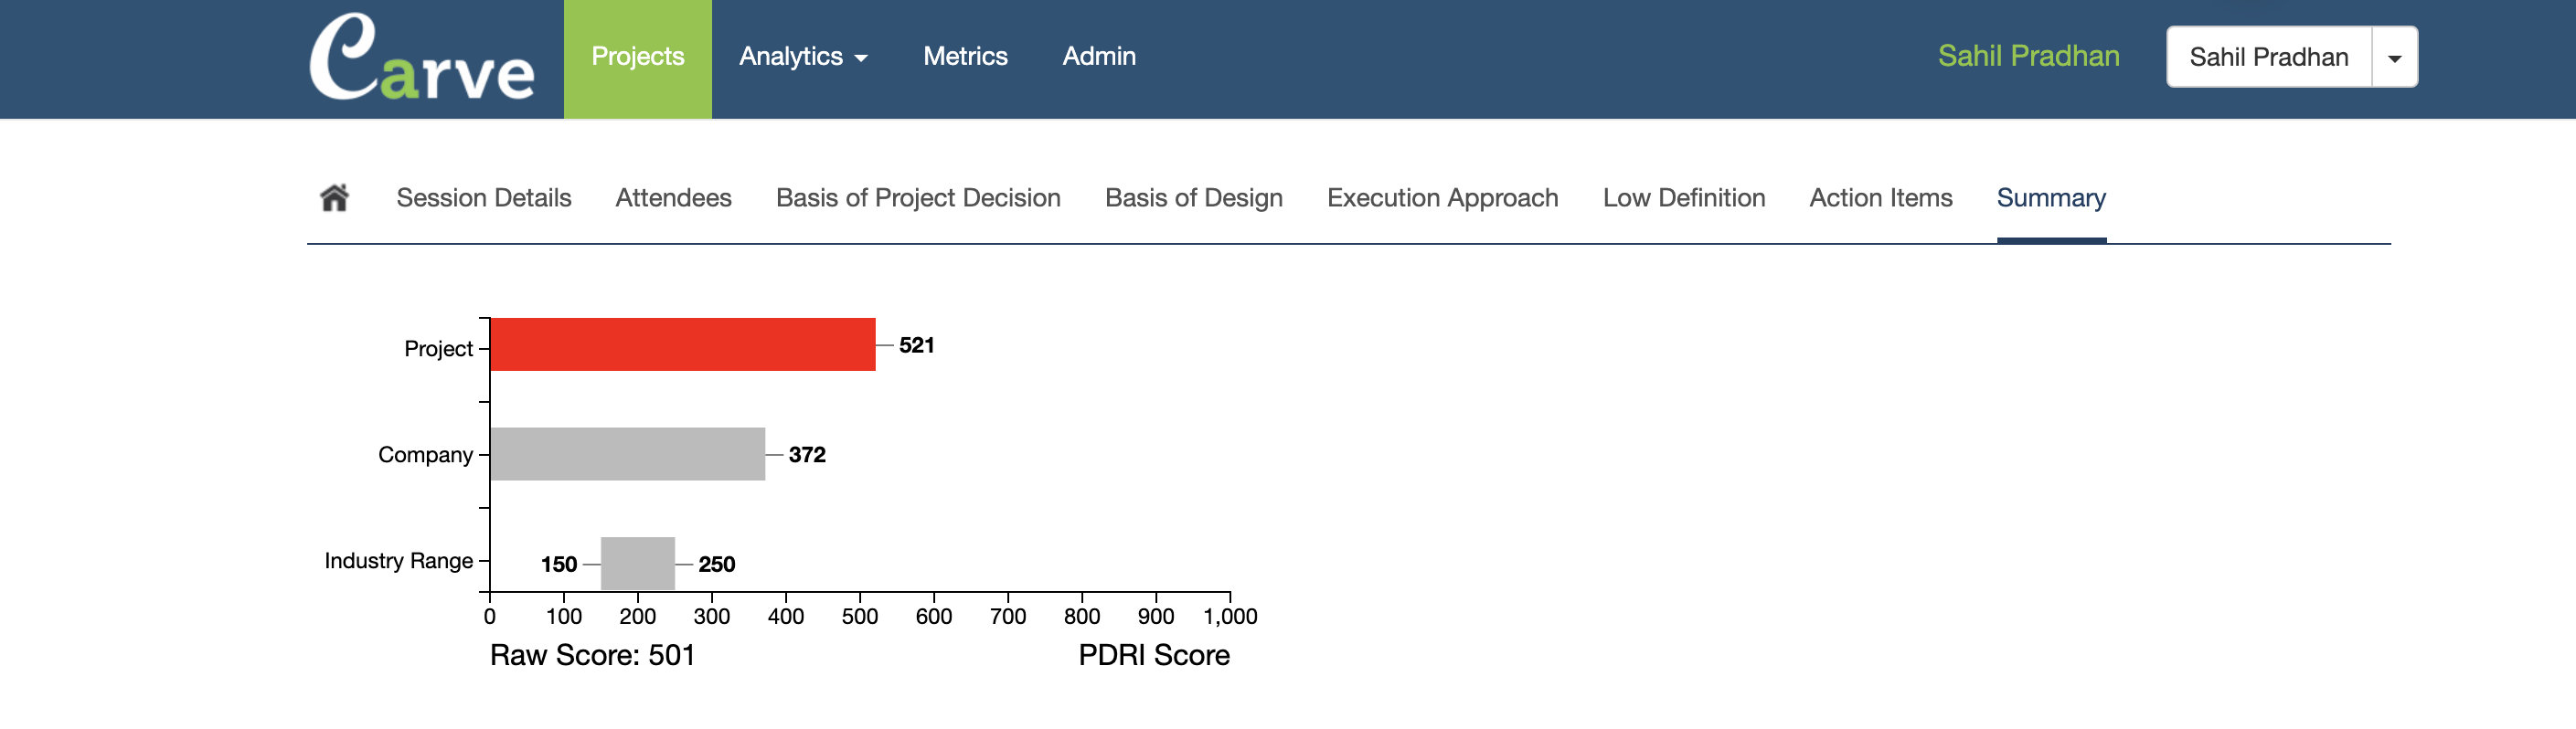The image size is (2576, 729).
Task: Click the Industry Range bar
Action: 638,563
